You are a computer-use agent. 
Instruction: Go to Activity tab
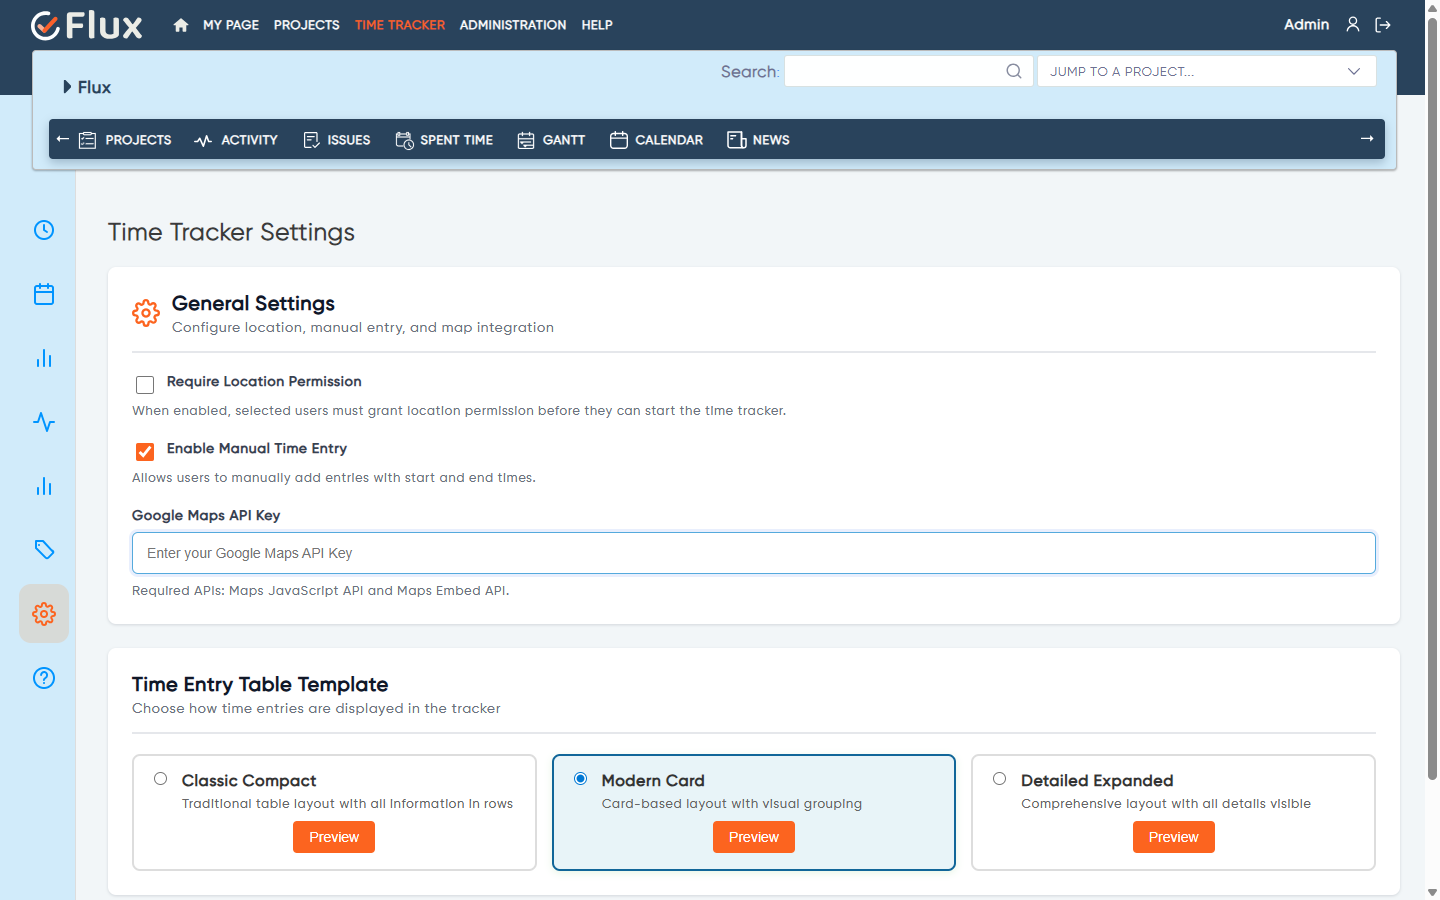[236, 140]
